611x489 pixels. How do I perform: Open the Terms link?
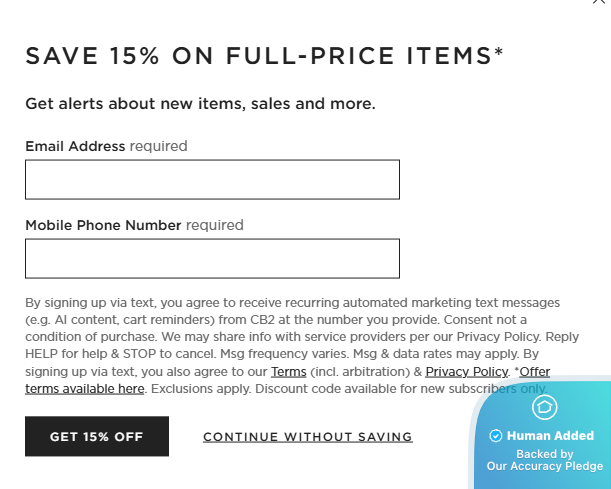[x=289, y=372]
